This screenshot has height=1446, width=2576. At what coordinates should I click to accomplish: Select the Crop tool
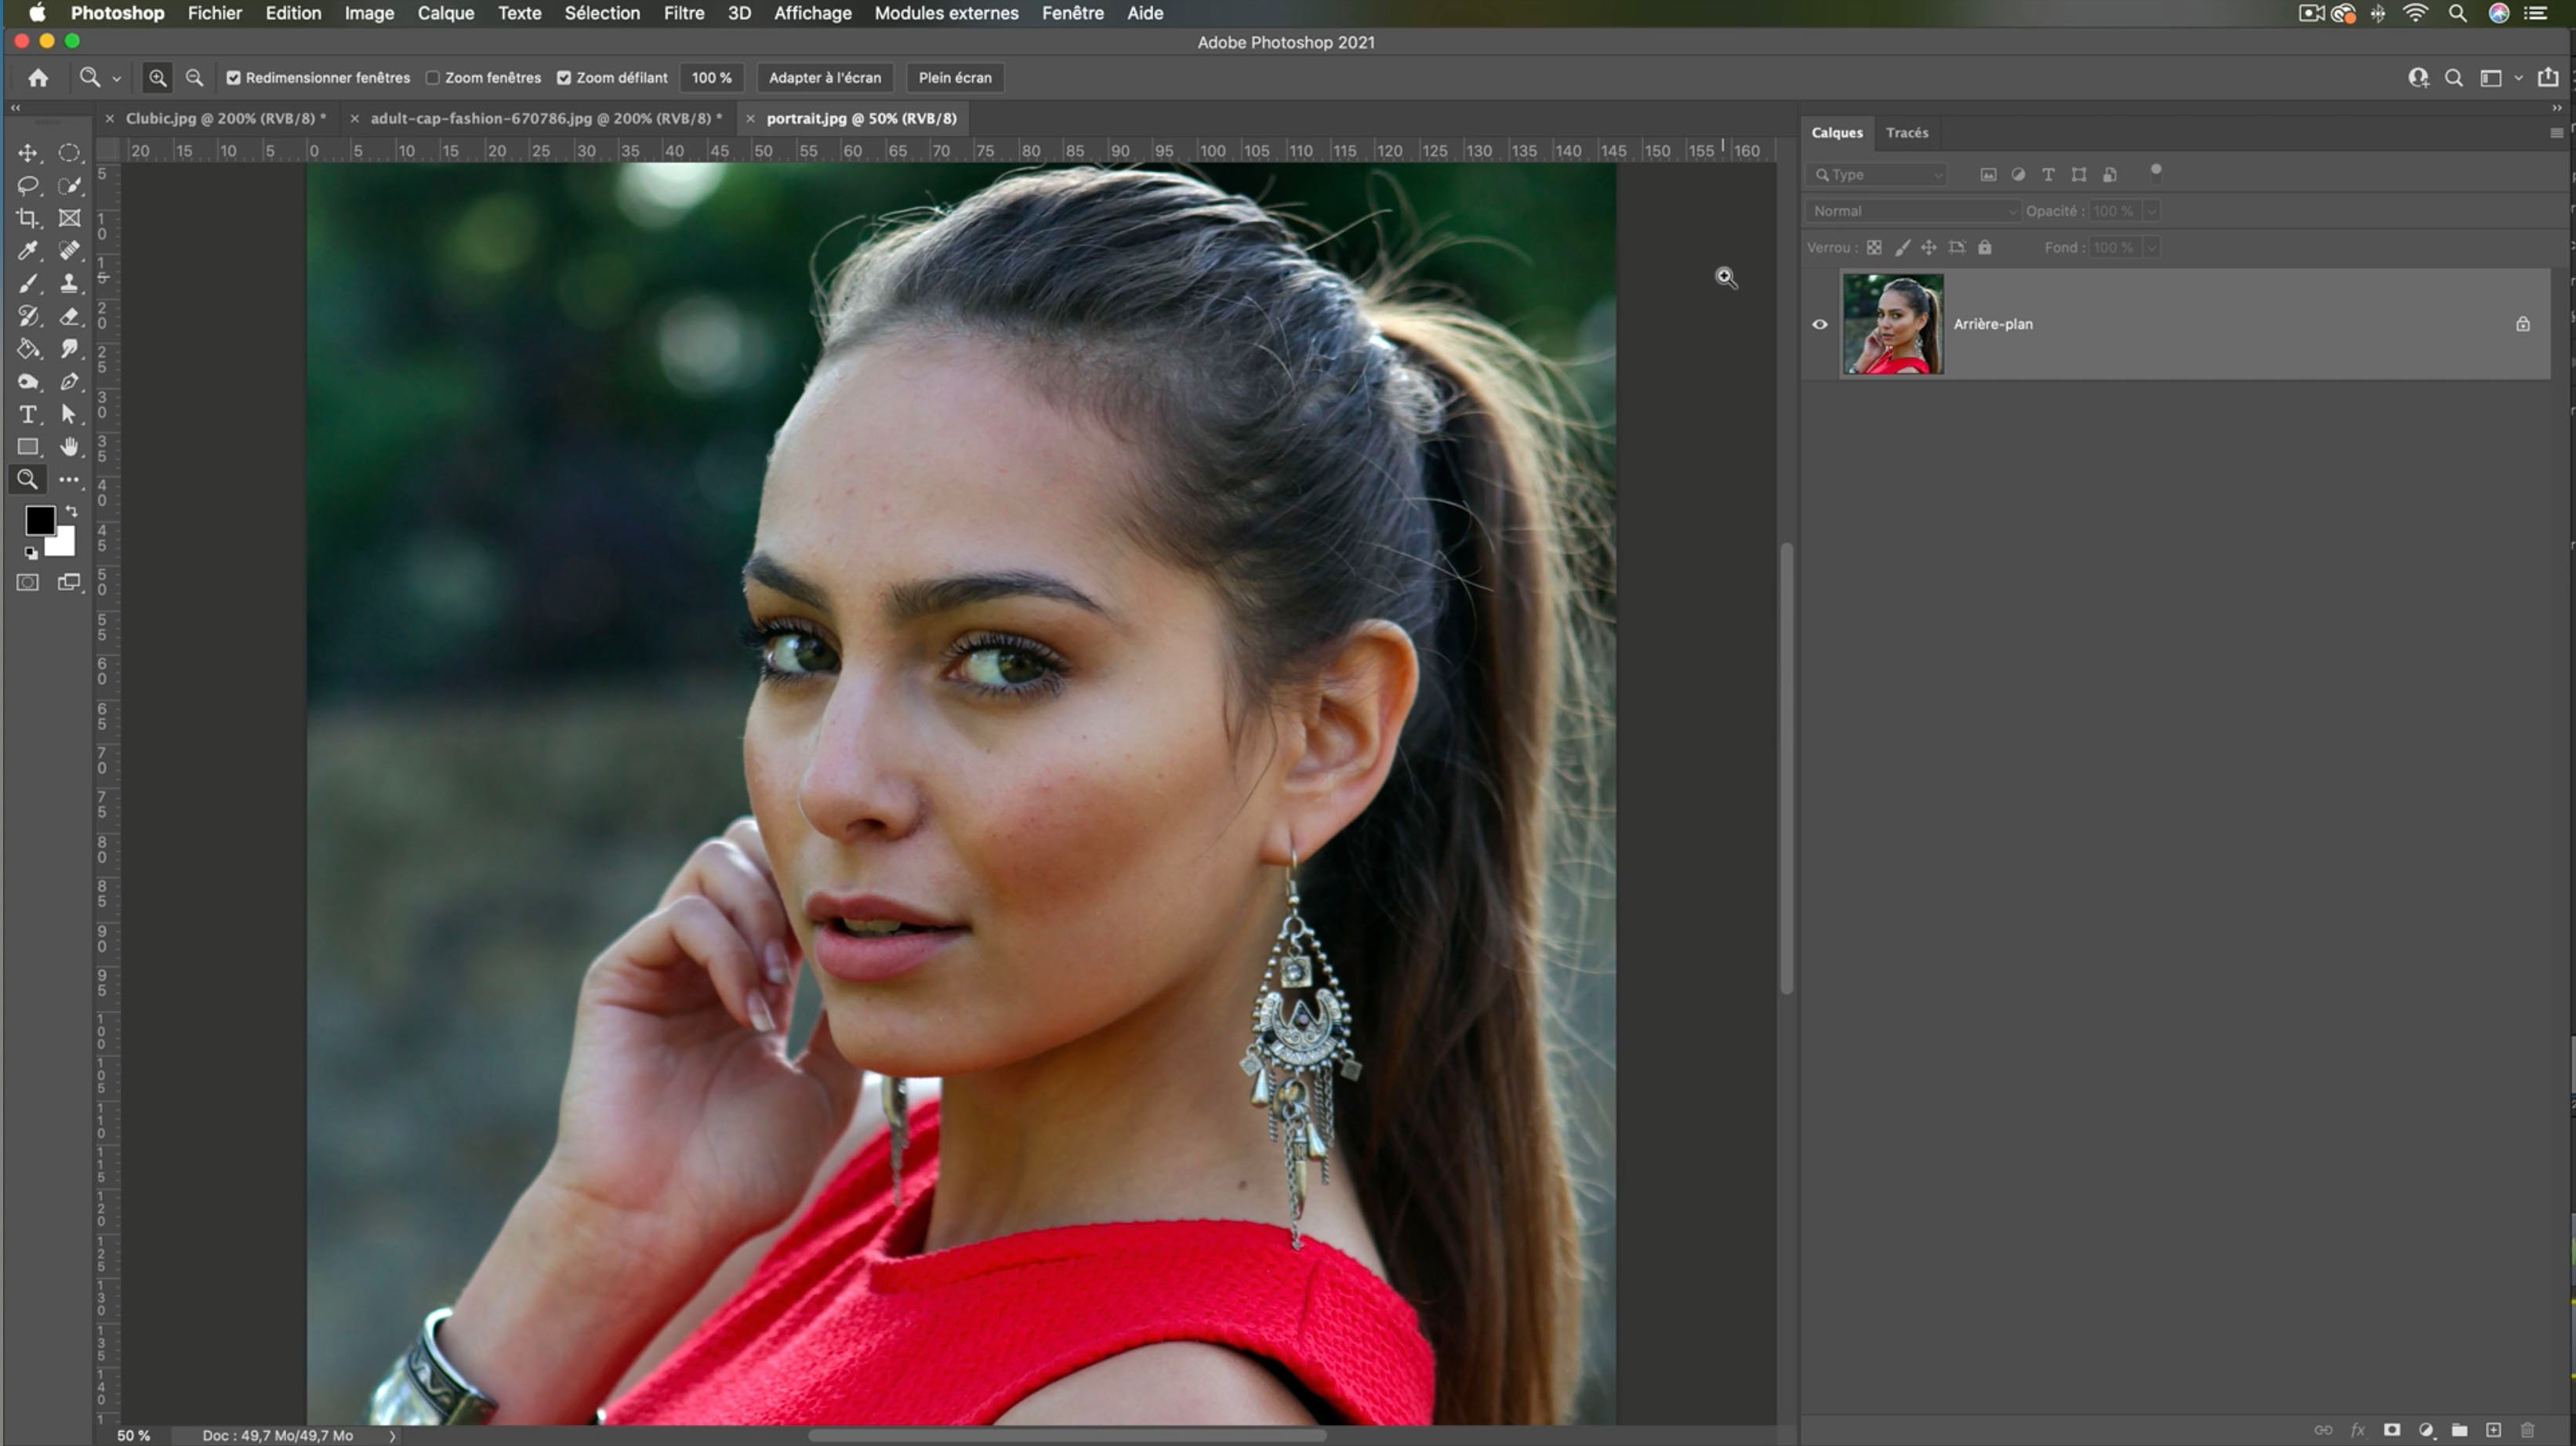tap(28, 218)
